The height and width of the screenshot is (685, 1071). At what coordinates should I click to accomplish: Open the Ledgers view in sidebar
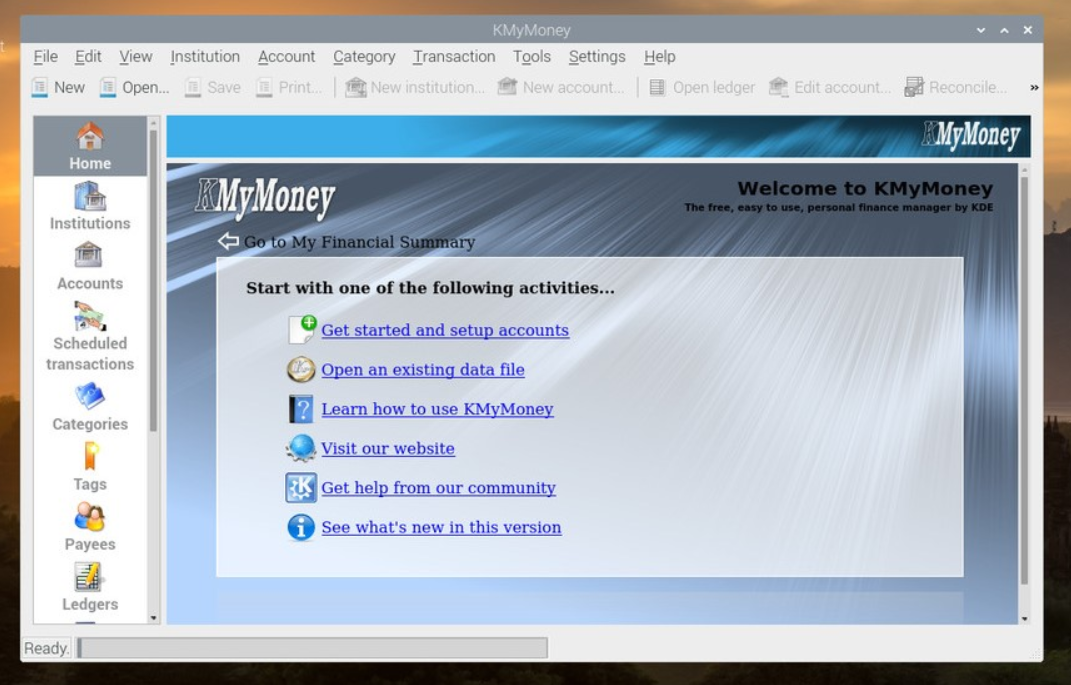coord(89,587)
